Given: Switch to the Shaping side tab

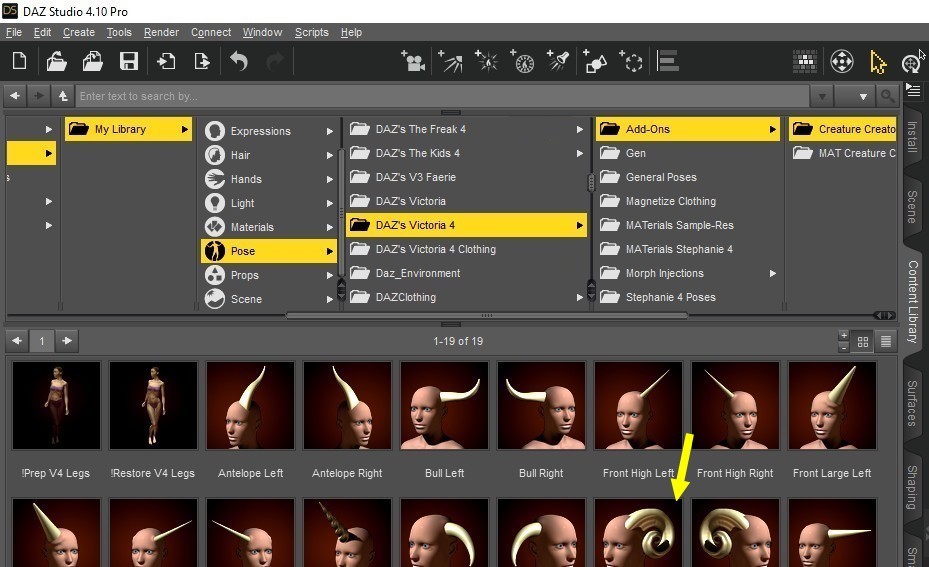Looking at the screenshot, I should pyautogui.click(x=912, y=487).
